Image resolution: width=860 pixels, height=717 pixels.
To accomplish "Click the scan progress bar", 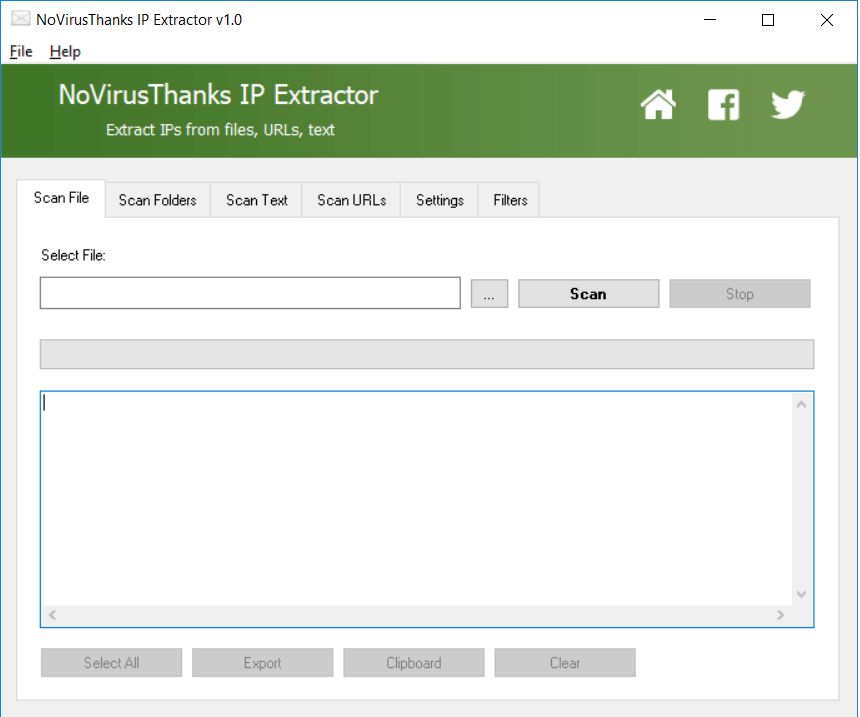I will click(427, 354).
